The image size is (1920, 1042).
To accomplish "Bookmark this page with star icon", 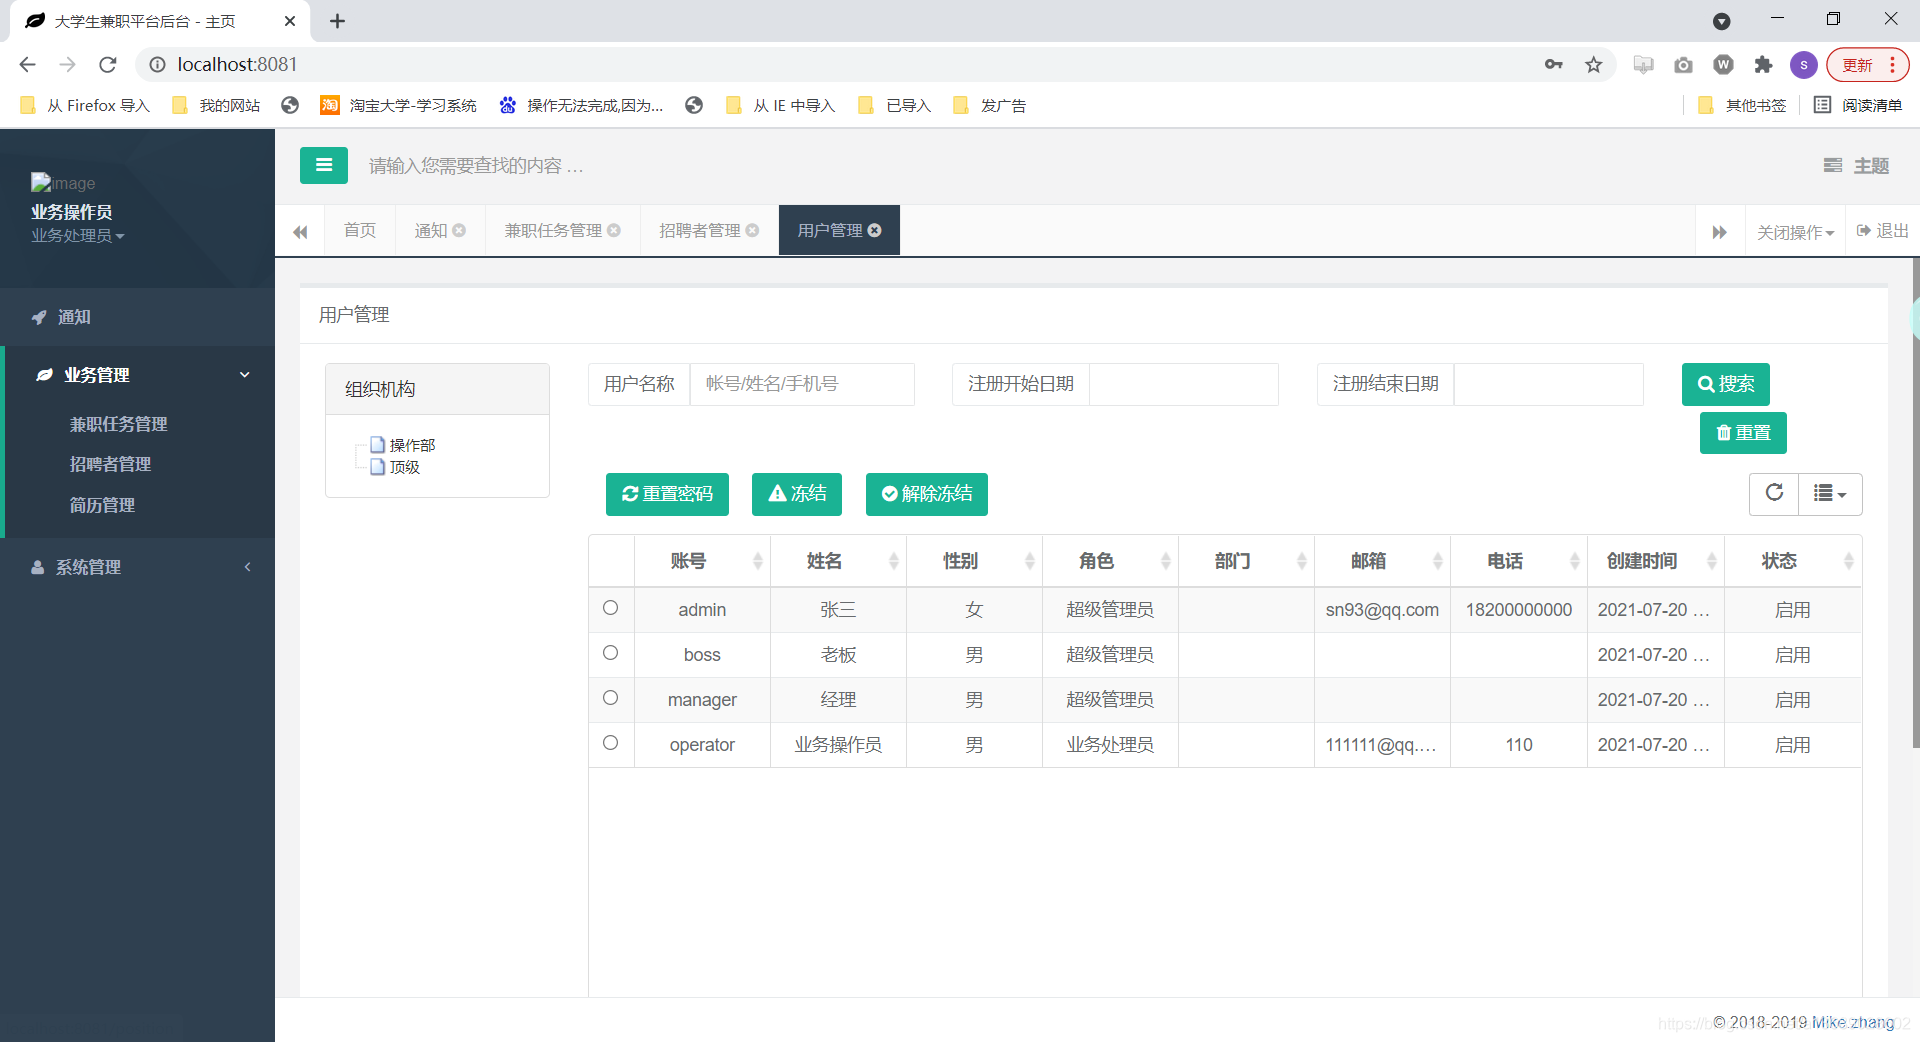I will (x=1594, y=65).
